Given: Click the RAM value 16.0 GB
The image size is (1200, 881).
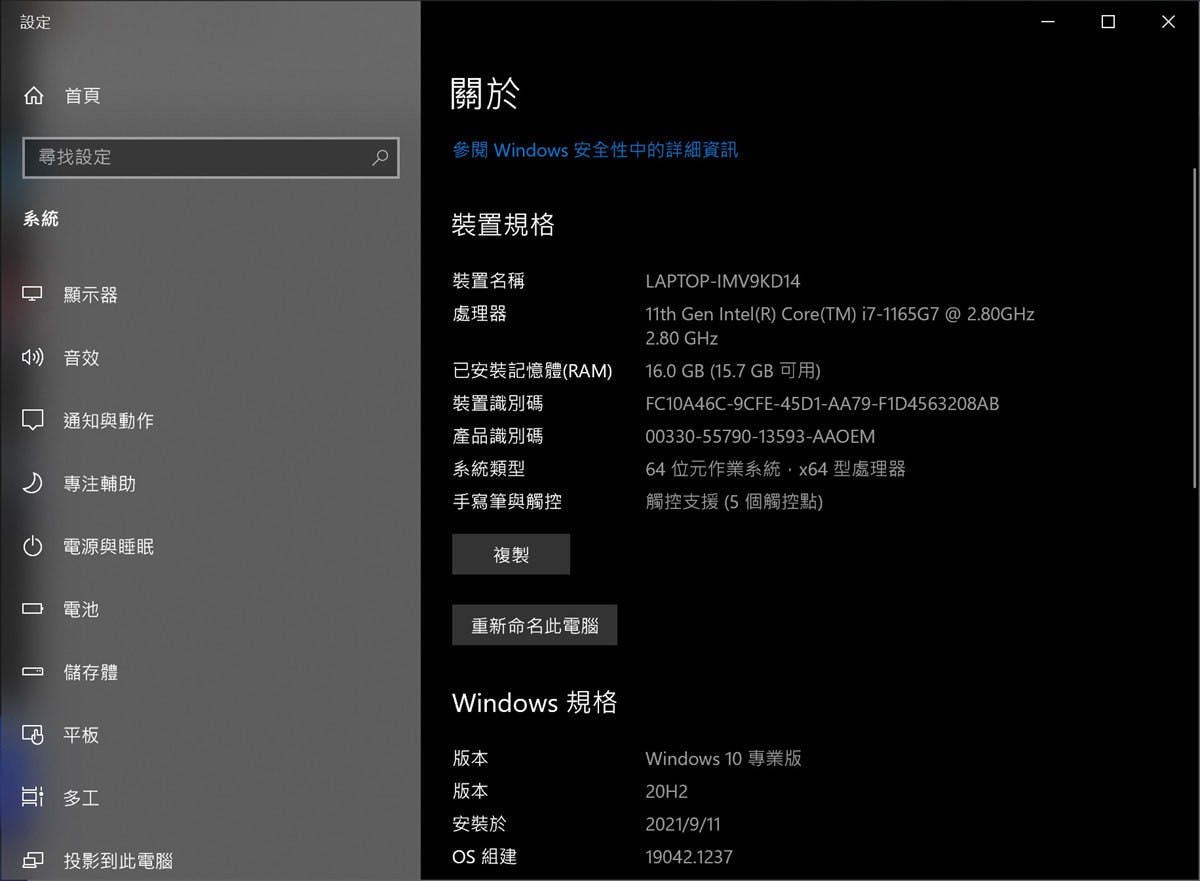Looking at the screenshot, I should pyautogui.click(x=733, y=371).
